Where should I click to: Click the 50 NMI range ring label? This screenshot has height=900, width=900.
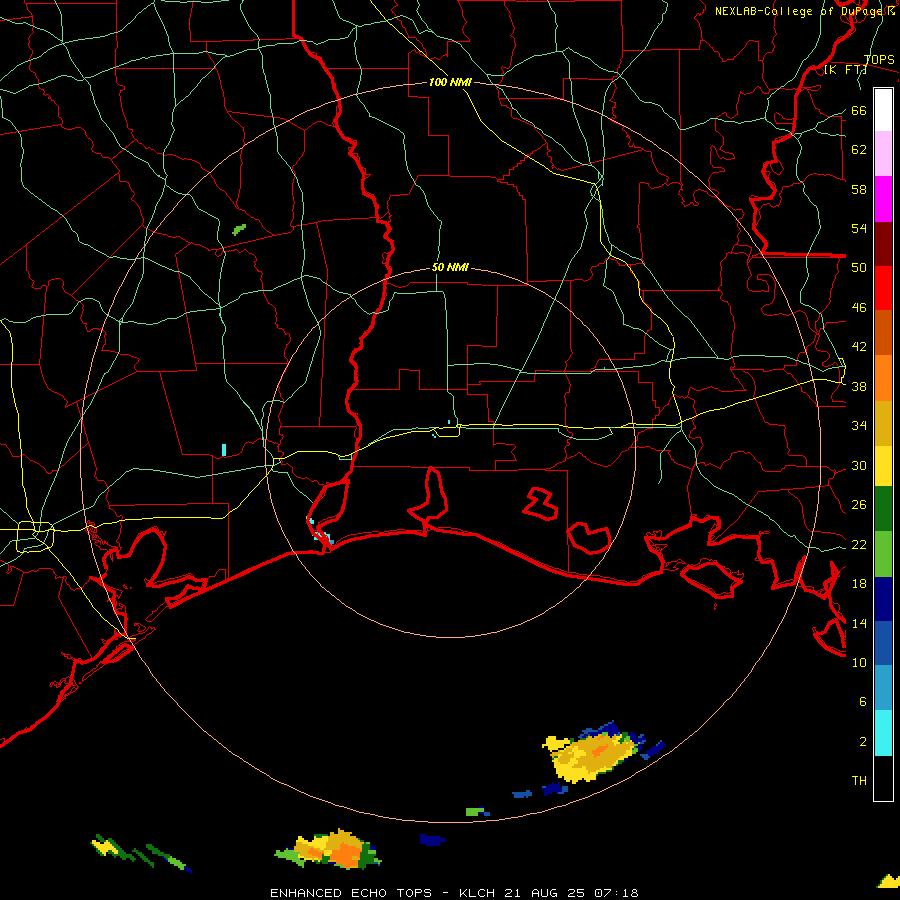tap(450, 267)
